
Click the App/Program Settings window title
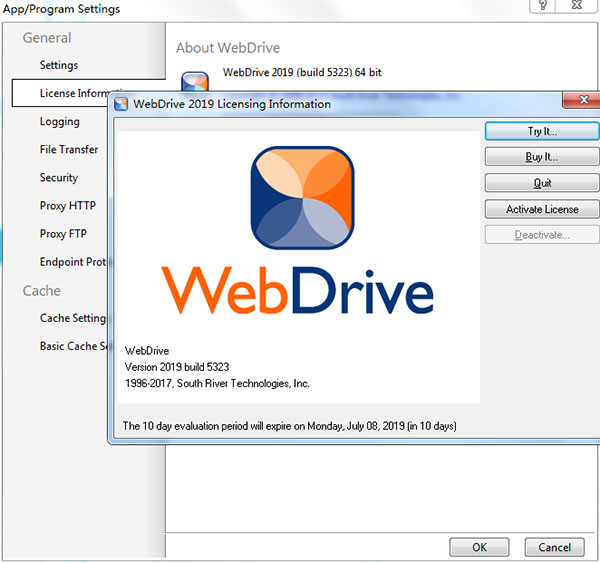tap(61, 8)
